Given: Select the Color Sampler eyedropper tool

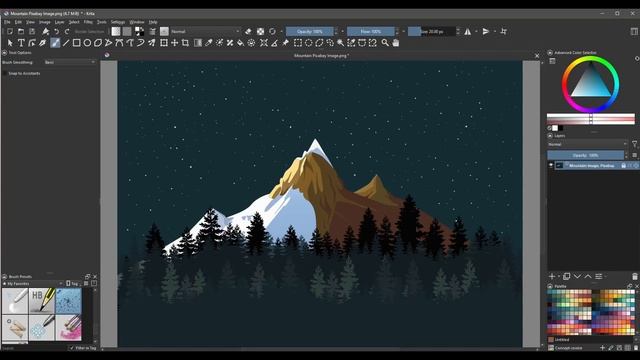Looking at the screenshot, I should coord(209,43).
